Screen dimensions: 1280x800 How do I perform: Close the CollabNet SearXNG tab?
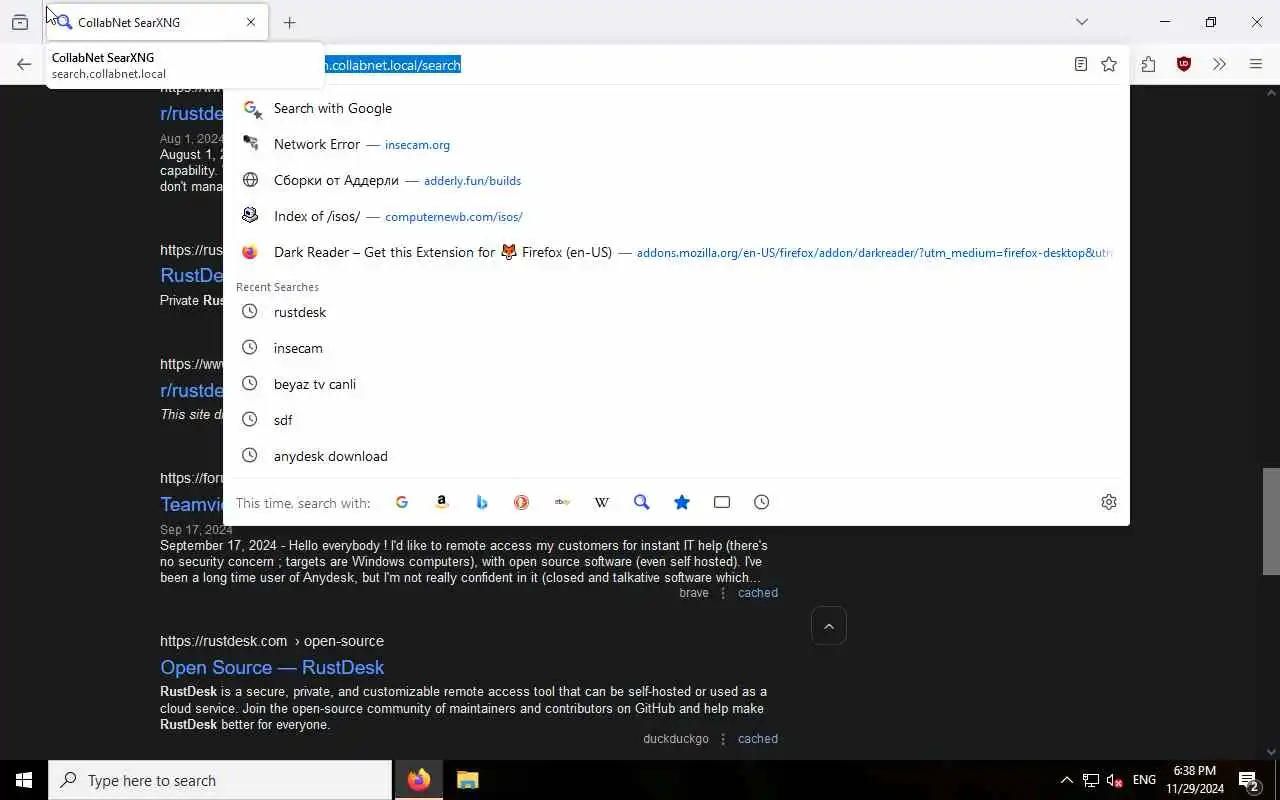tap(251, 22)
